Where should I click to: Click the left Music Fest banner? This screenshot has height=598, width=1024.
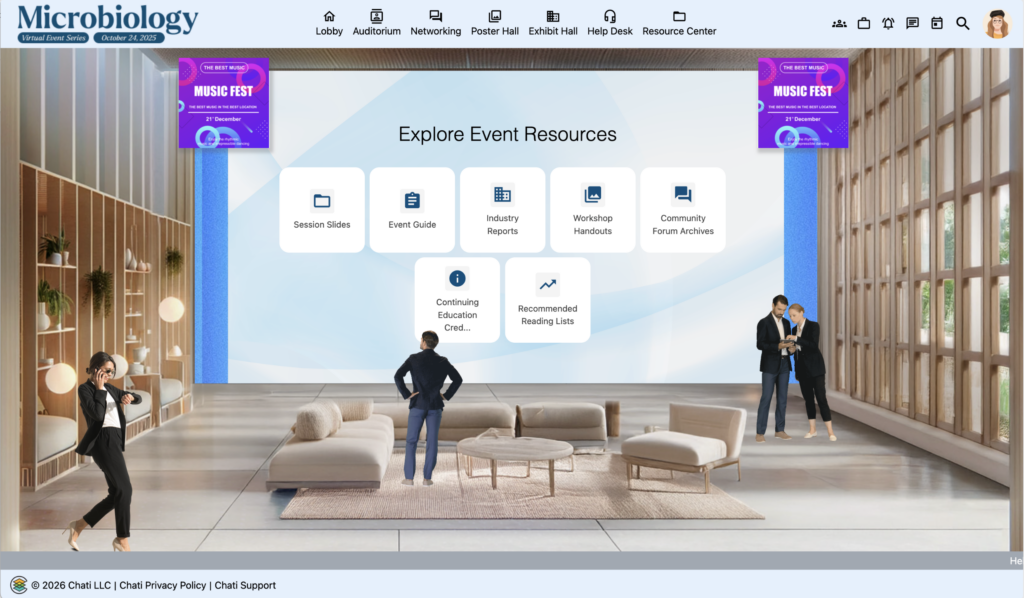(x=223, y=103)
